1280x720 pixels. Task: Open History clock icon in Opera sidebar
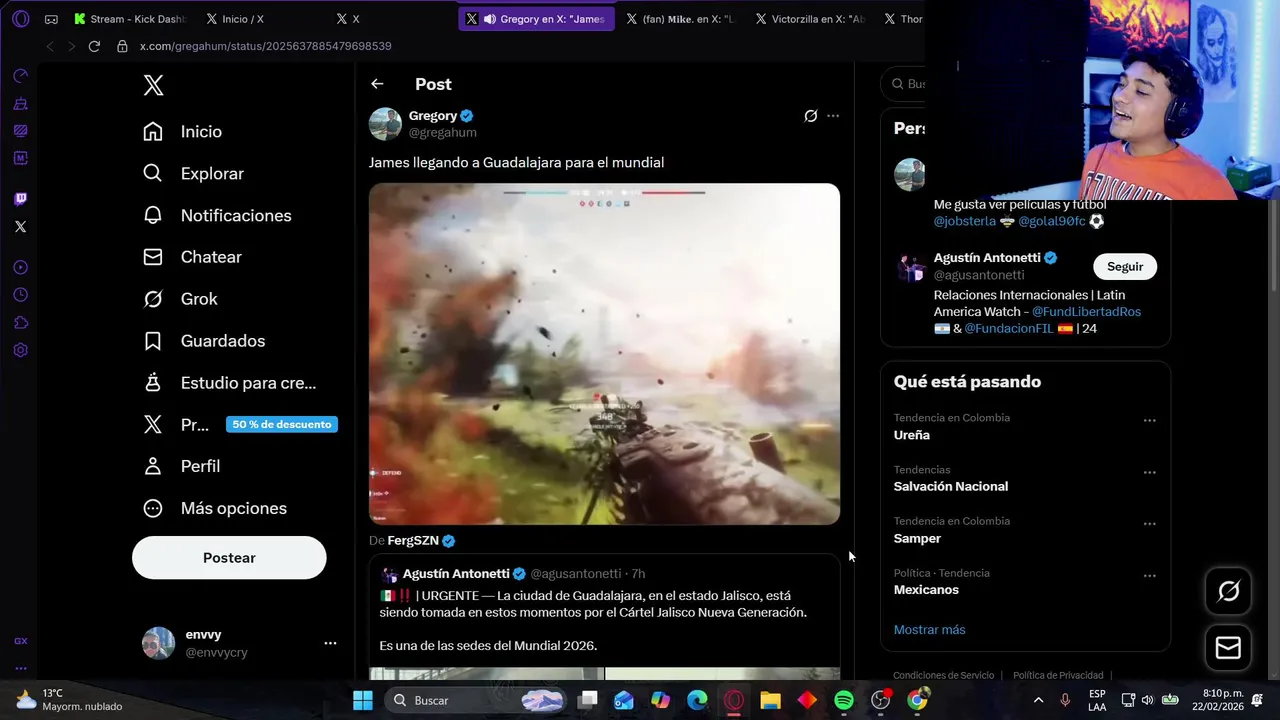(20, 295)
